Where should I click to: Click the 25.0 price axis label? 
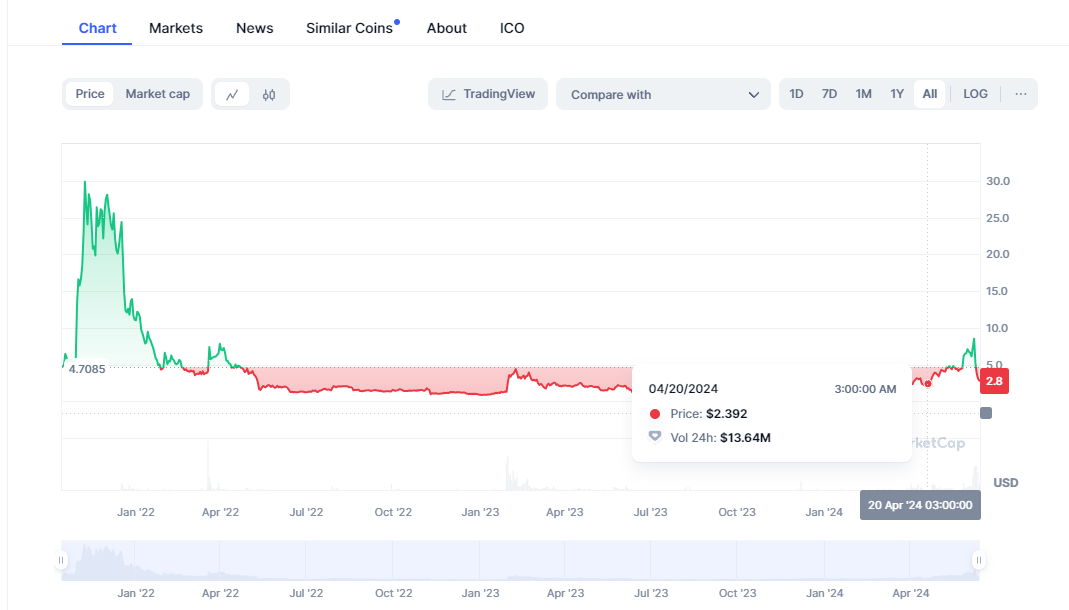(997, 218)
